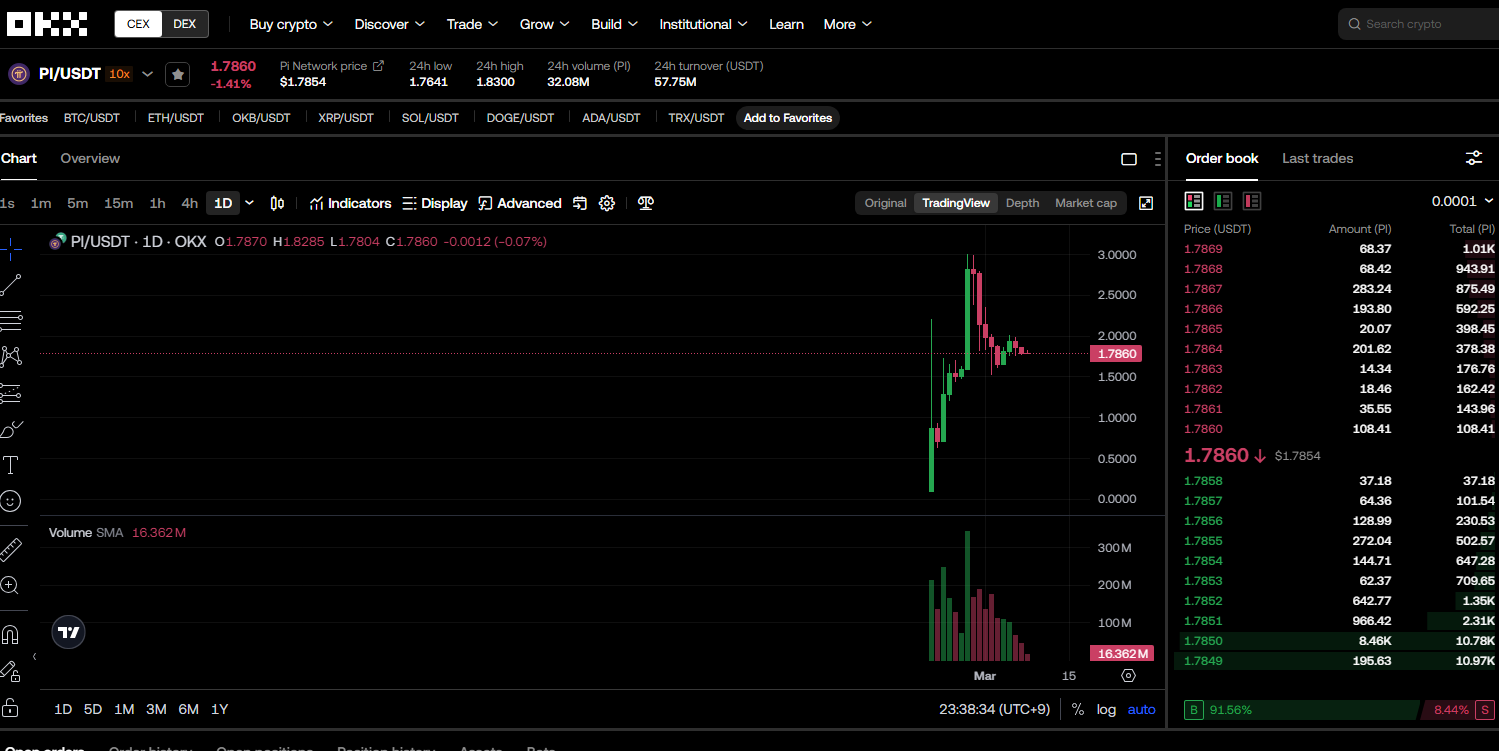The width and height of the screenshot is (1499, 751).
Task: Show only asks order book view
Action: pos(1252,201)
